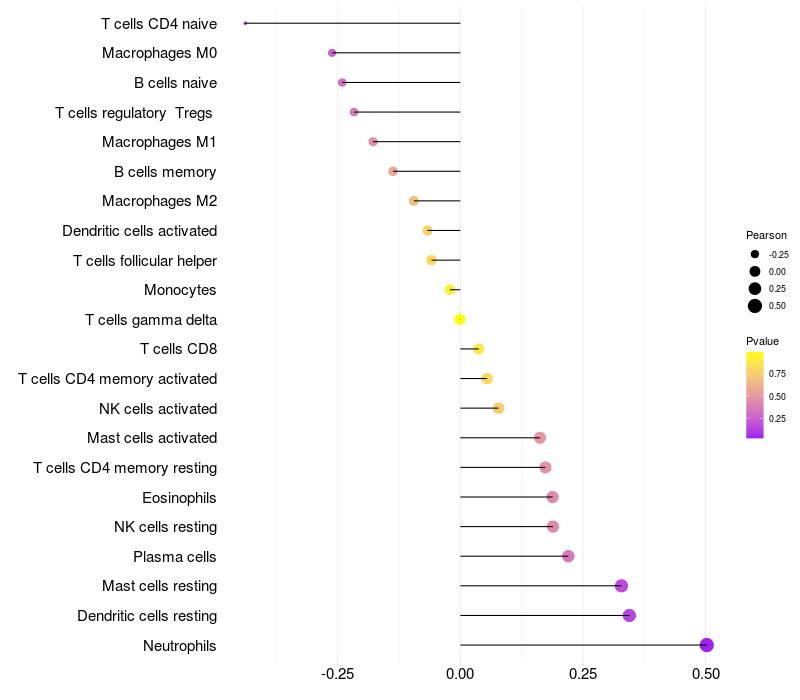Click the T cells CD4 naive dot
Screen dimensions: 800x700
(x=245, y=23)
